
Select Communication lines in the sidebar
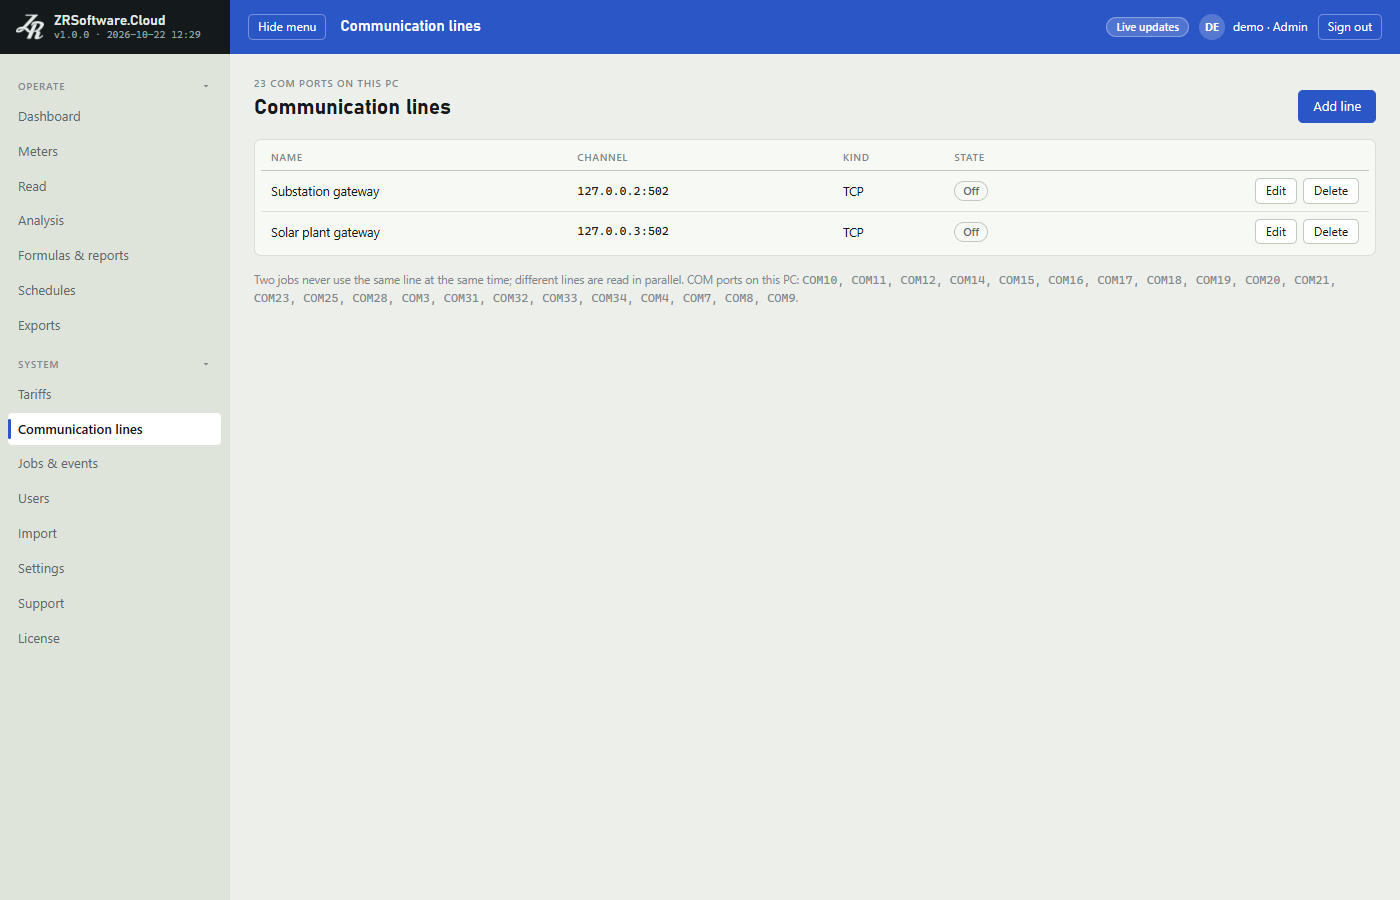click(x=115, y=429)
